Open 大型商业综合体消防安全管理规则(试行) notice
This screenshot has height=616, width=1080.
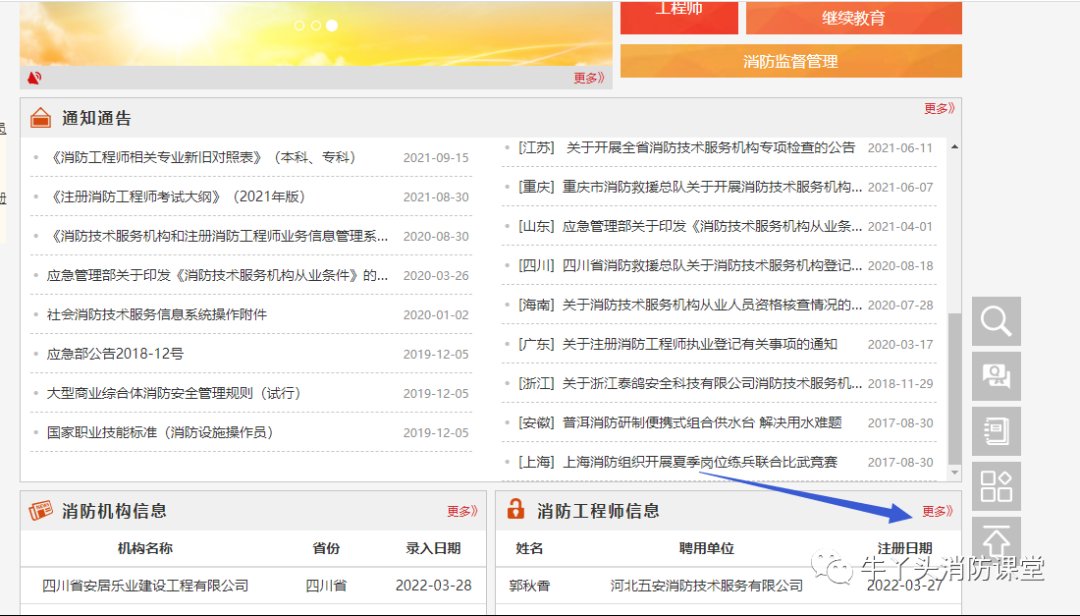pos(174,393)
